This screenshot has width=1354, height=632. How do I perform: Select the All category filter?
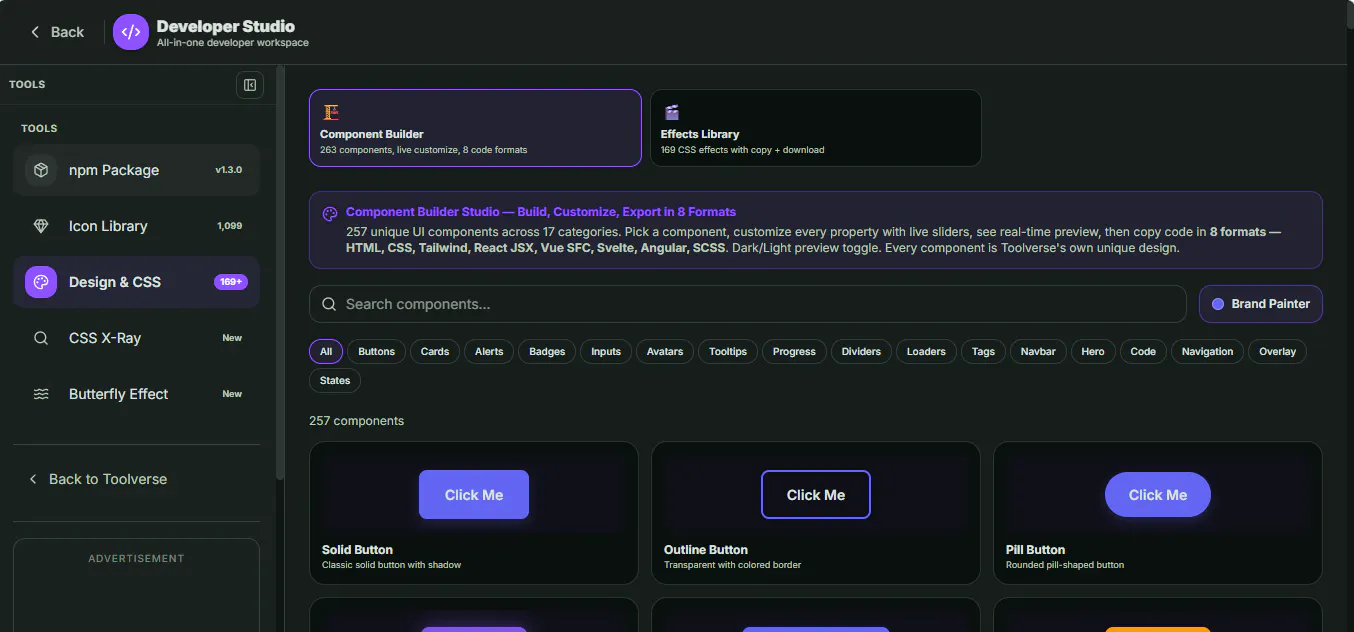326,352
